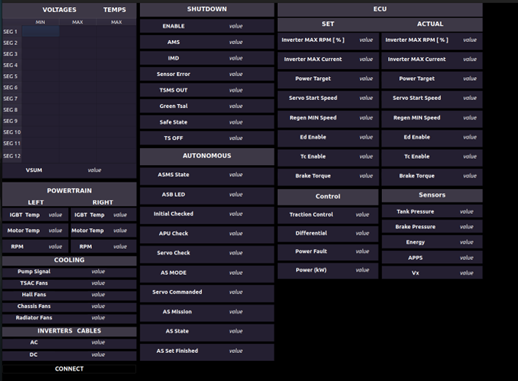
Task: Click Inverter MAX Current label under SET
Action: click(313, 59)
